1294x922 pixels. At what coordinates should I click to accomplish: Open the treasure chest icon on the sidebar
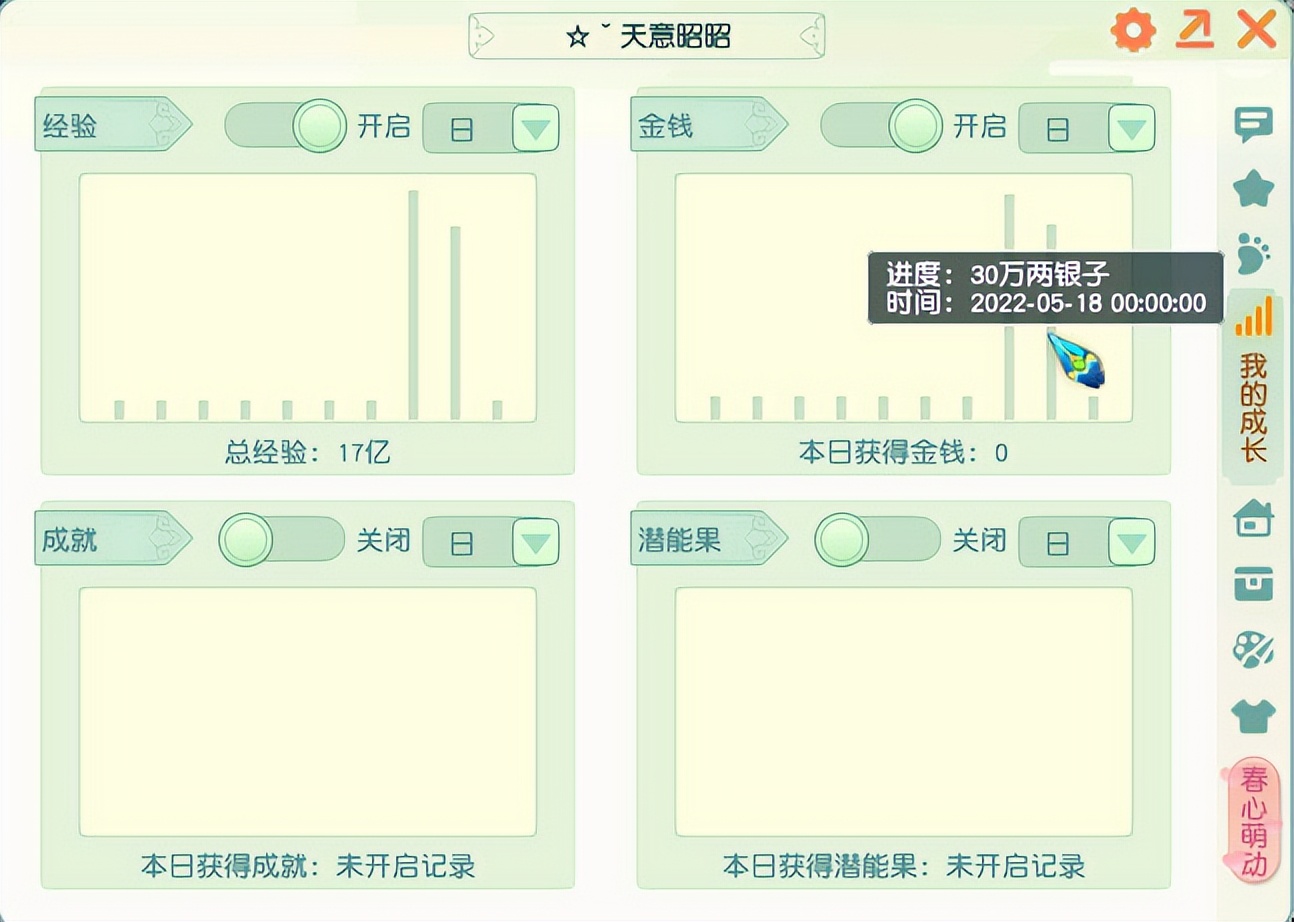pos(1254,578)
